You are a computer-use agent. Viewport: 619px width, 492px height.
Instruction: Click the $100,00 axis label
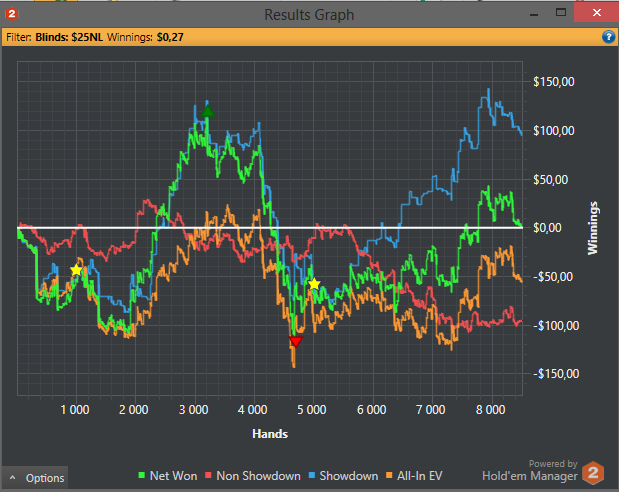[553, 131]
